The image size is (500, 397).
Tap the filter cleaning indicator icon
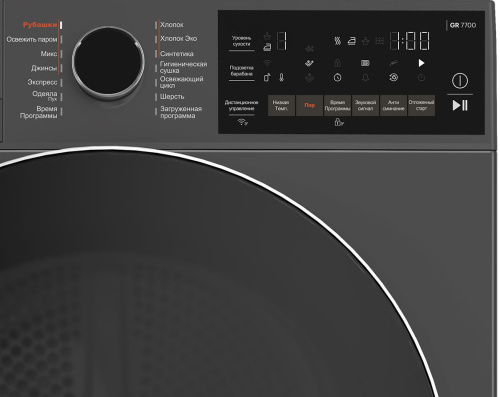click(x=309, y=63)
